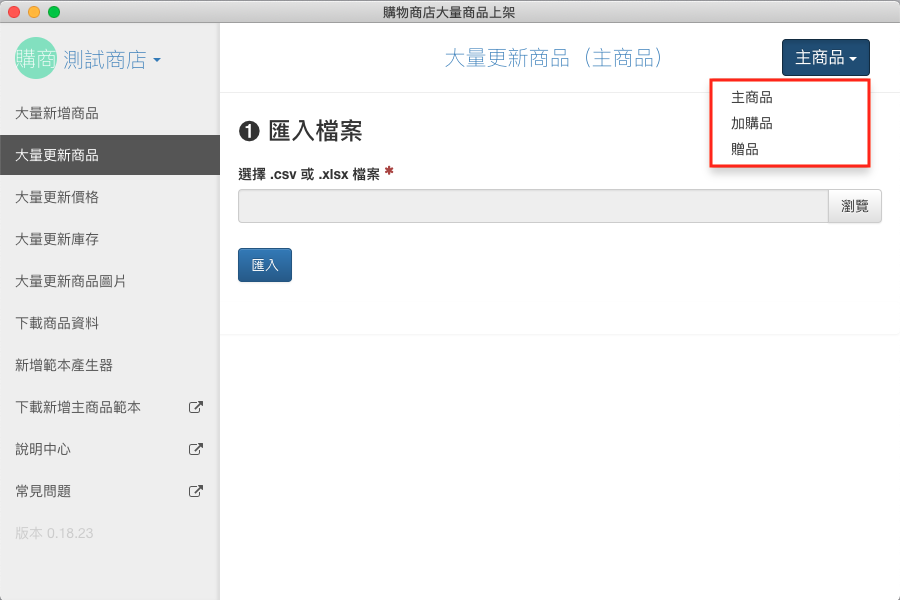900x600 pixels.
Task: Click external-link icon beside 常見問題
Action: tap(196, 491)
